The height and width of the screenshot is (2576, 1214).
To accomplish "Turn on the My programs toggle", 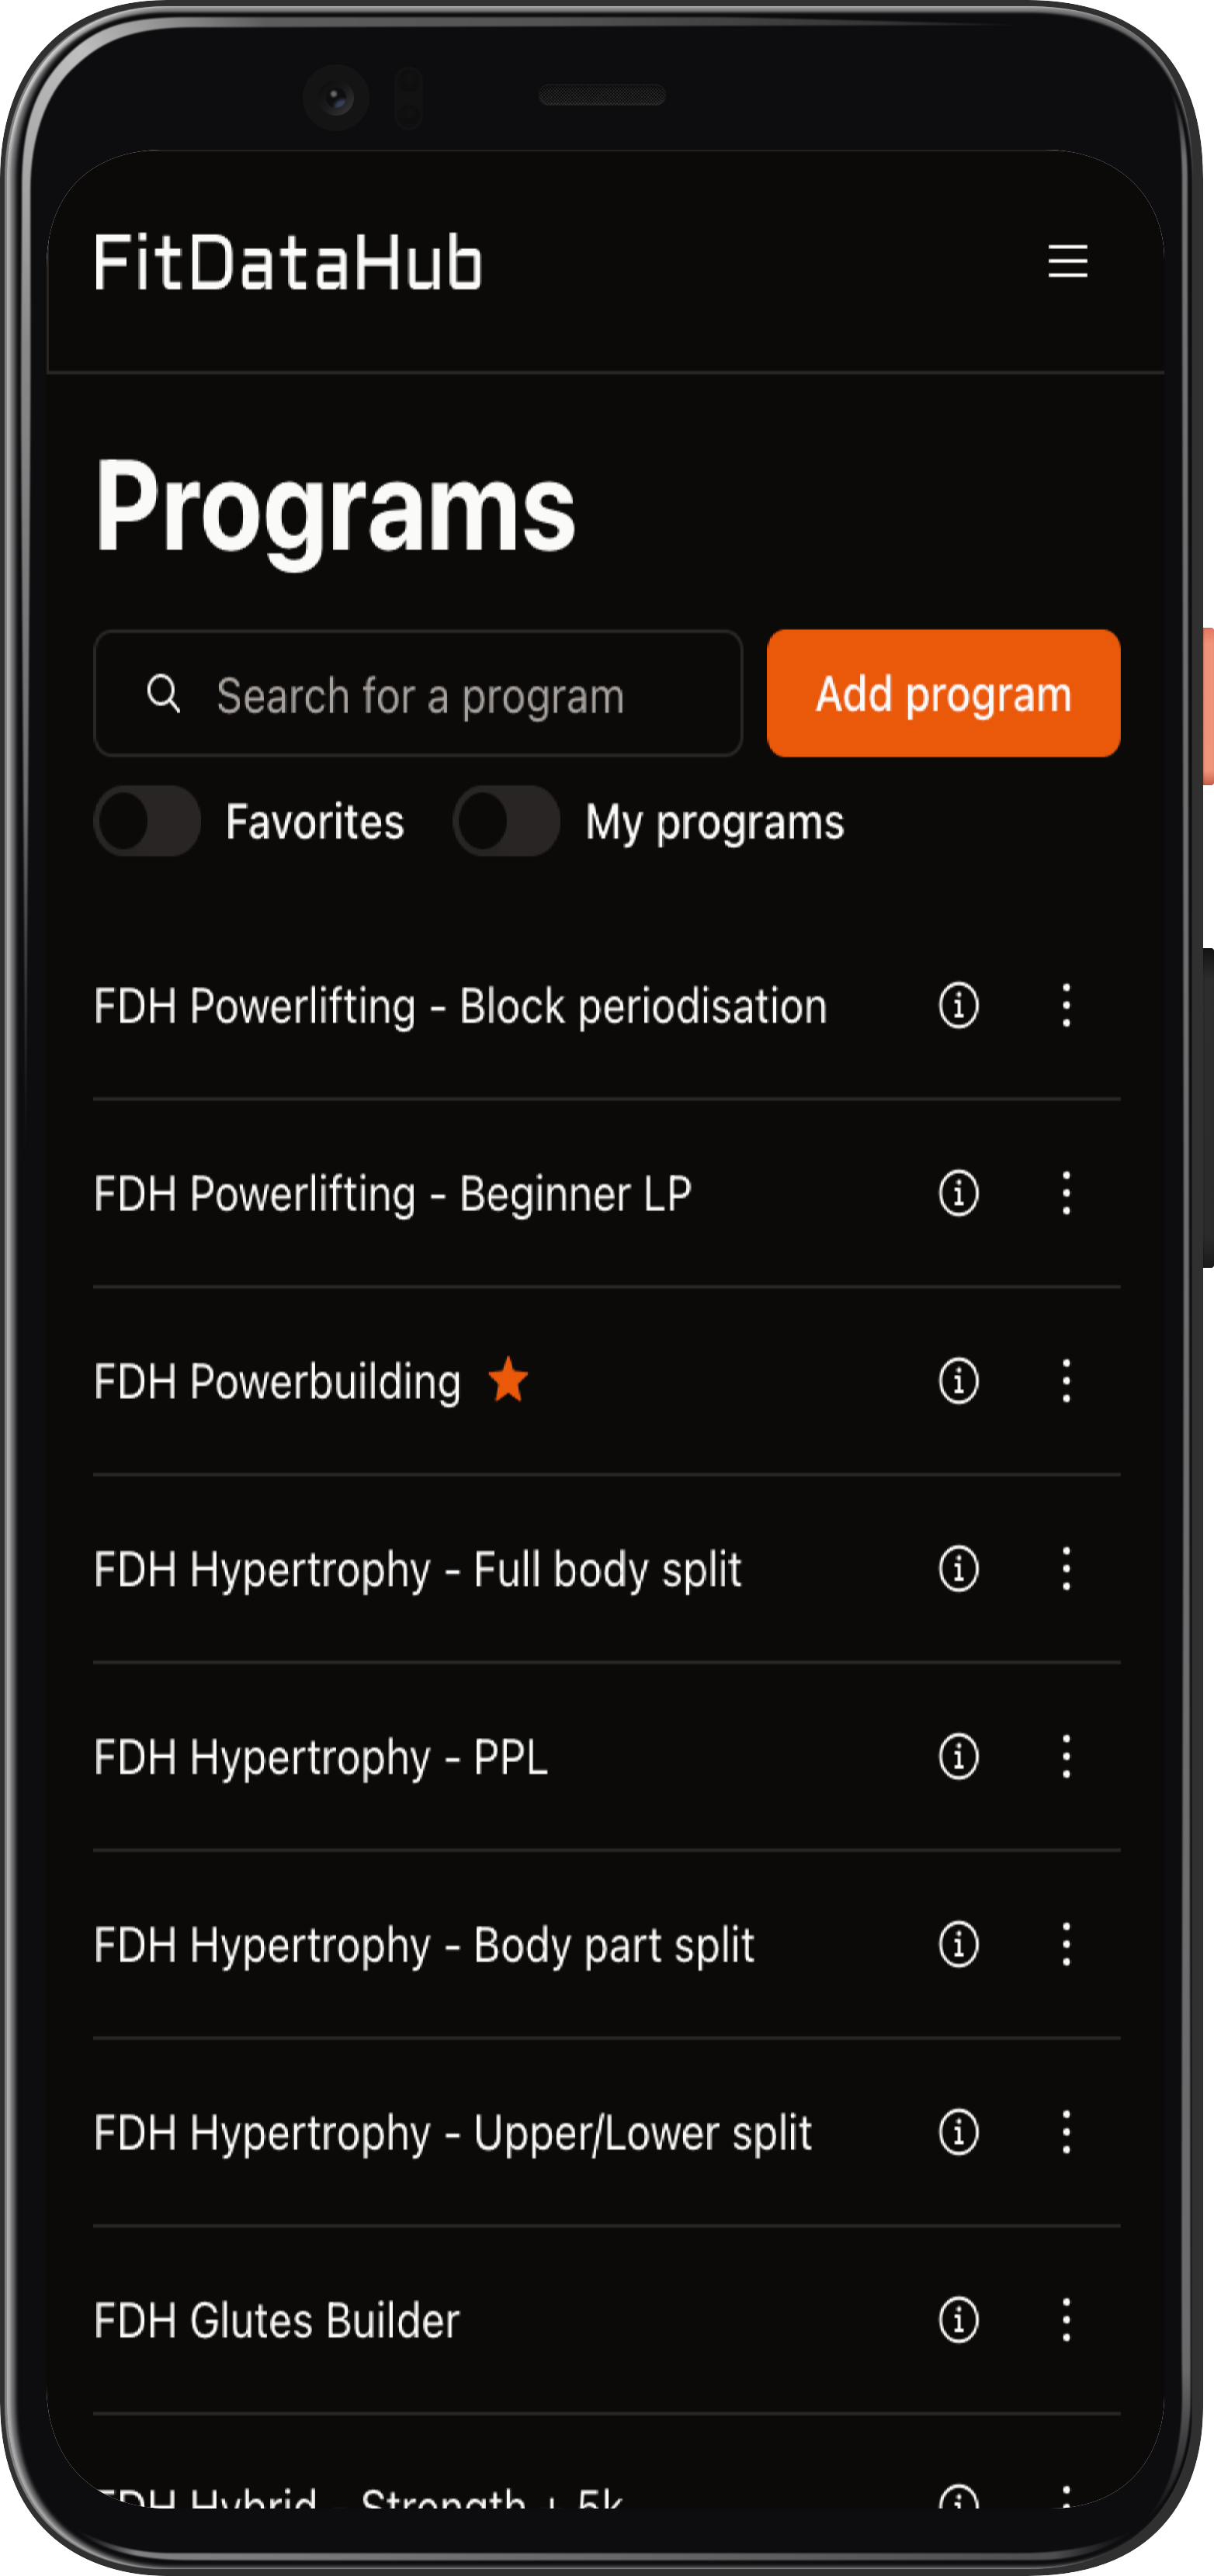I will pyautogui.click(x=506, y=821).
